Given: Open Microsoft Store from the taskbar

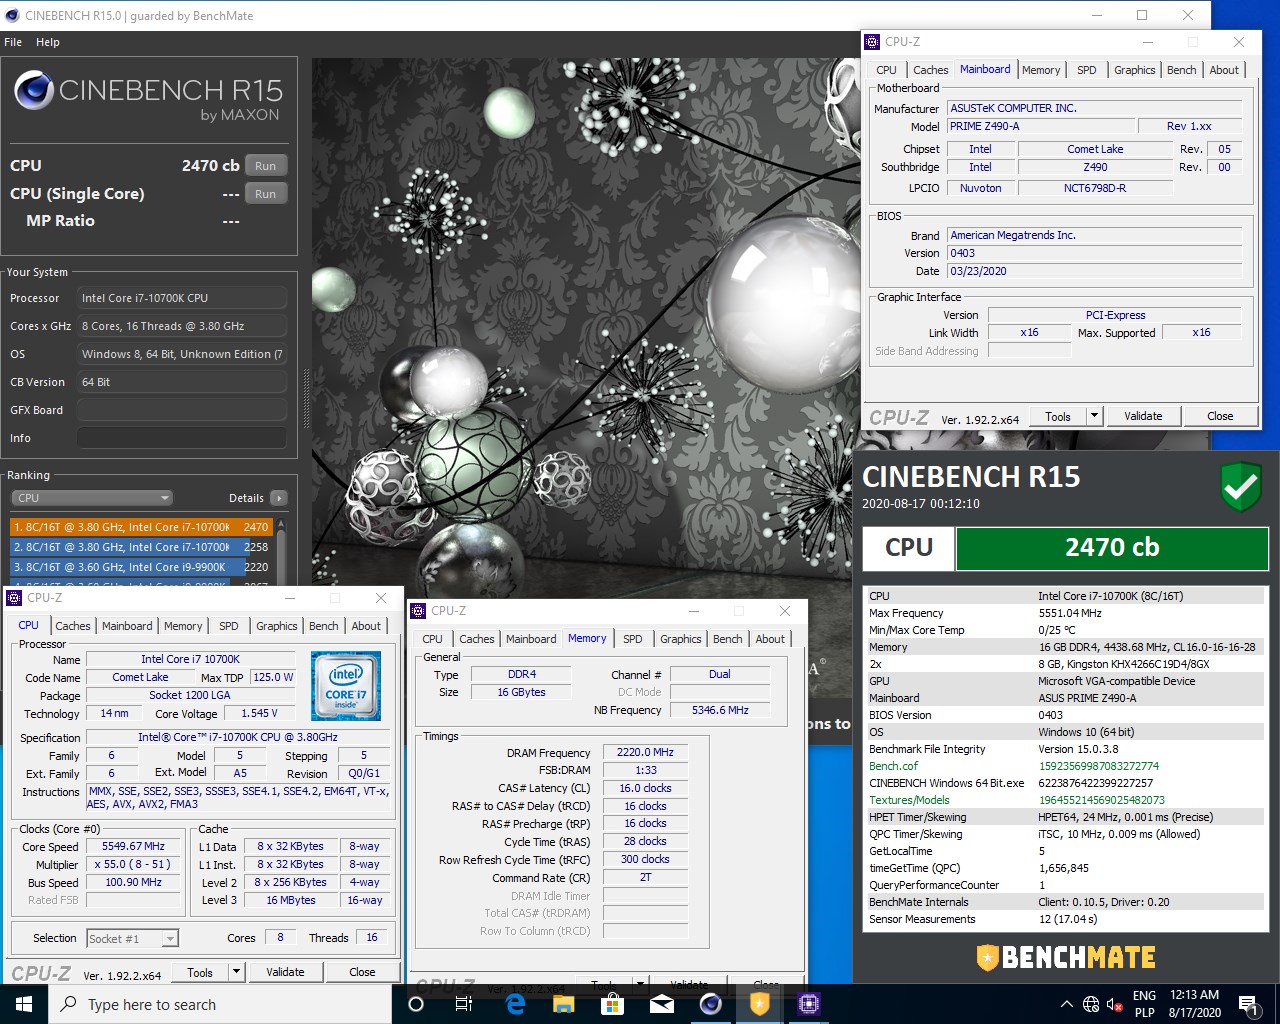Looking at the screenshot, I should [612, 1004].
